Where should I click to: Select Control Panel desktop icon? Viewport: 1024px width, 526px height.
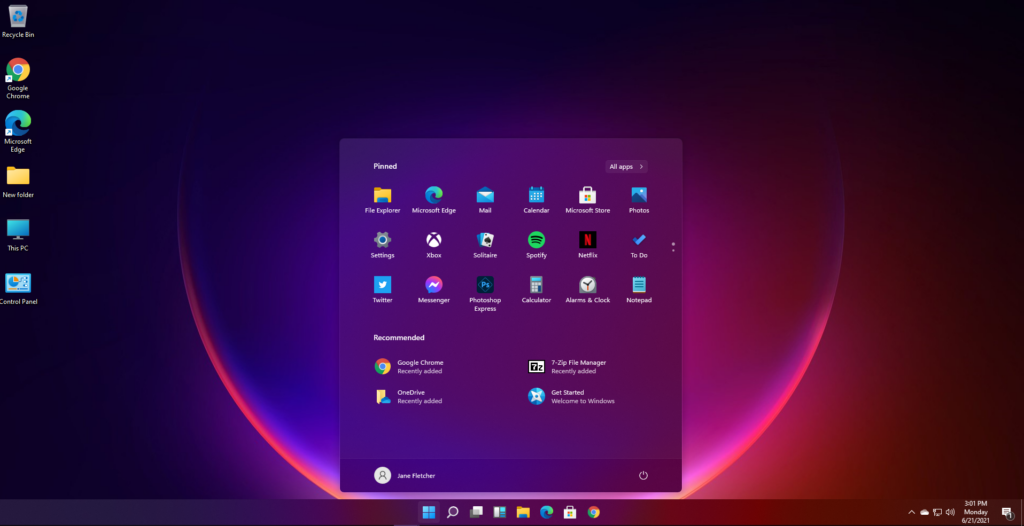tap(18, 289)
